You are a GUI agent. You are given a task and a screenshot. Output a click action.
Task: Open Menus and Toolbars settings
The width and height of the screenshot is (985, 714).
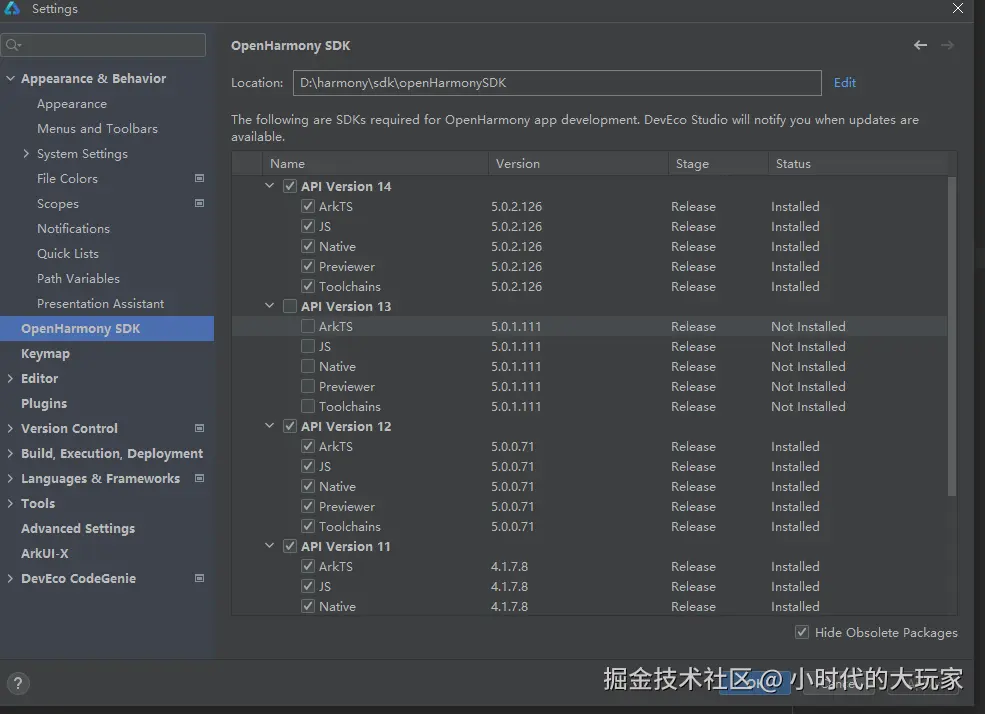point(97,129)
